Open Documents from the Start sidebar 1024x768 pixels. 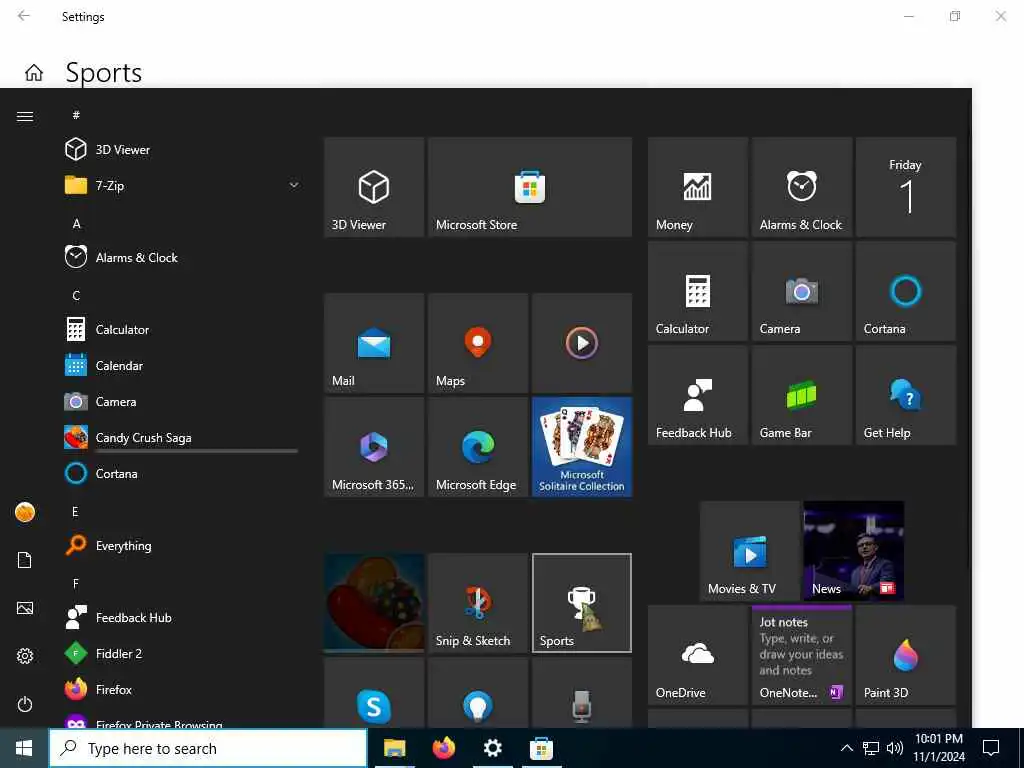25,560
